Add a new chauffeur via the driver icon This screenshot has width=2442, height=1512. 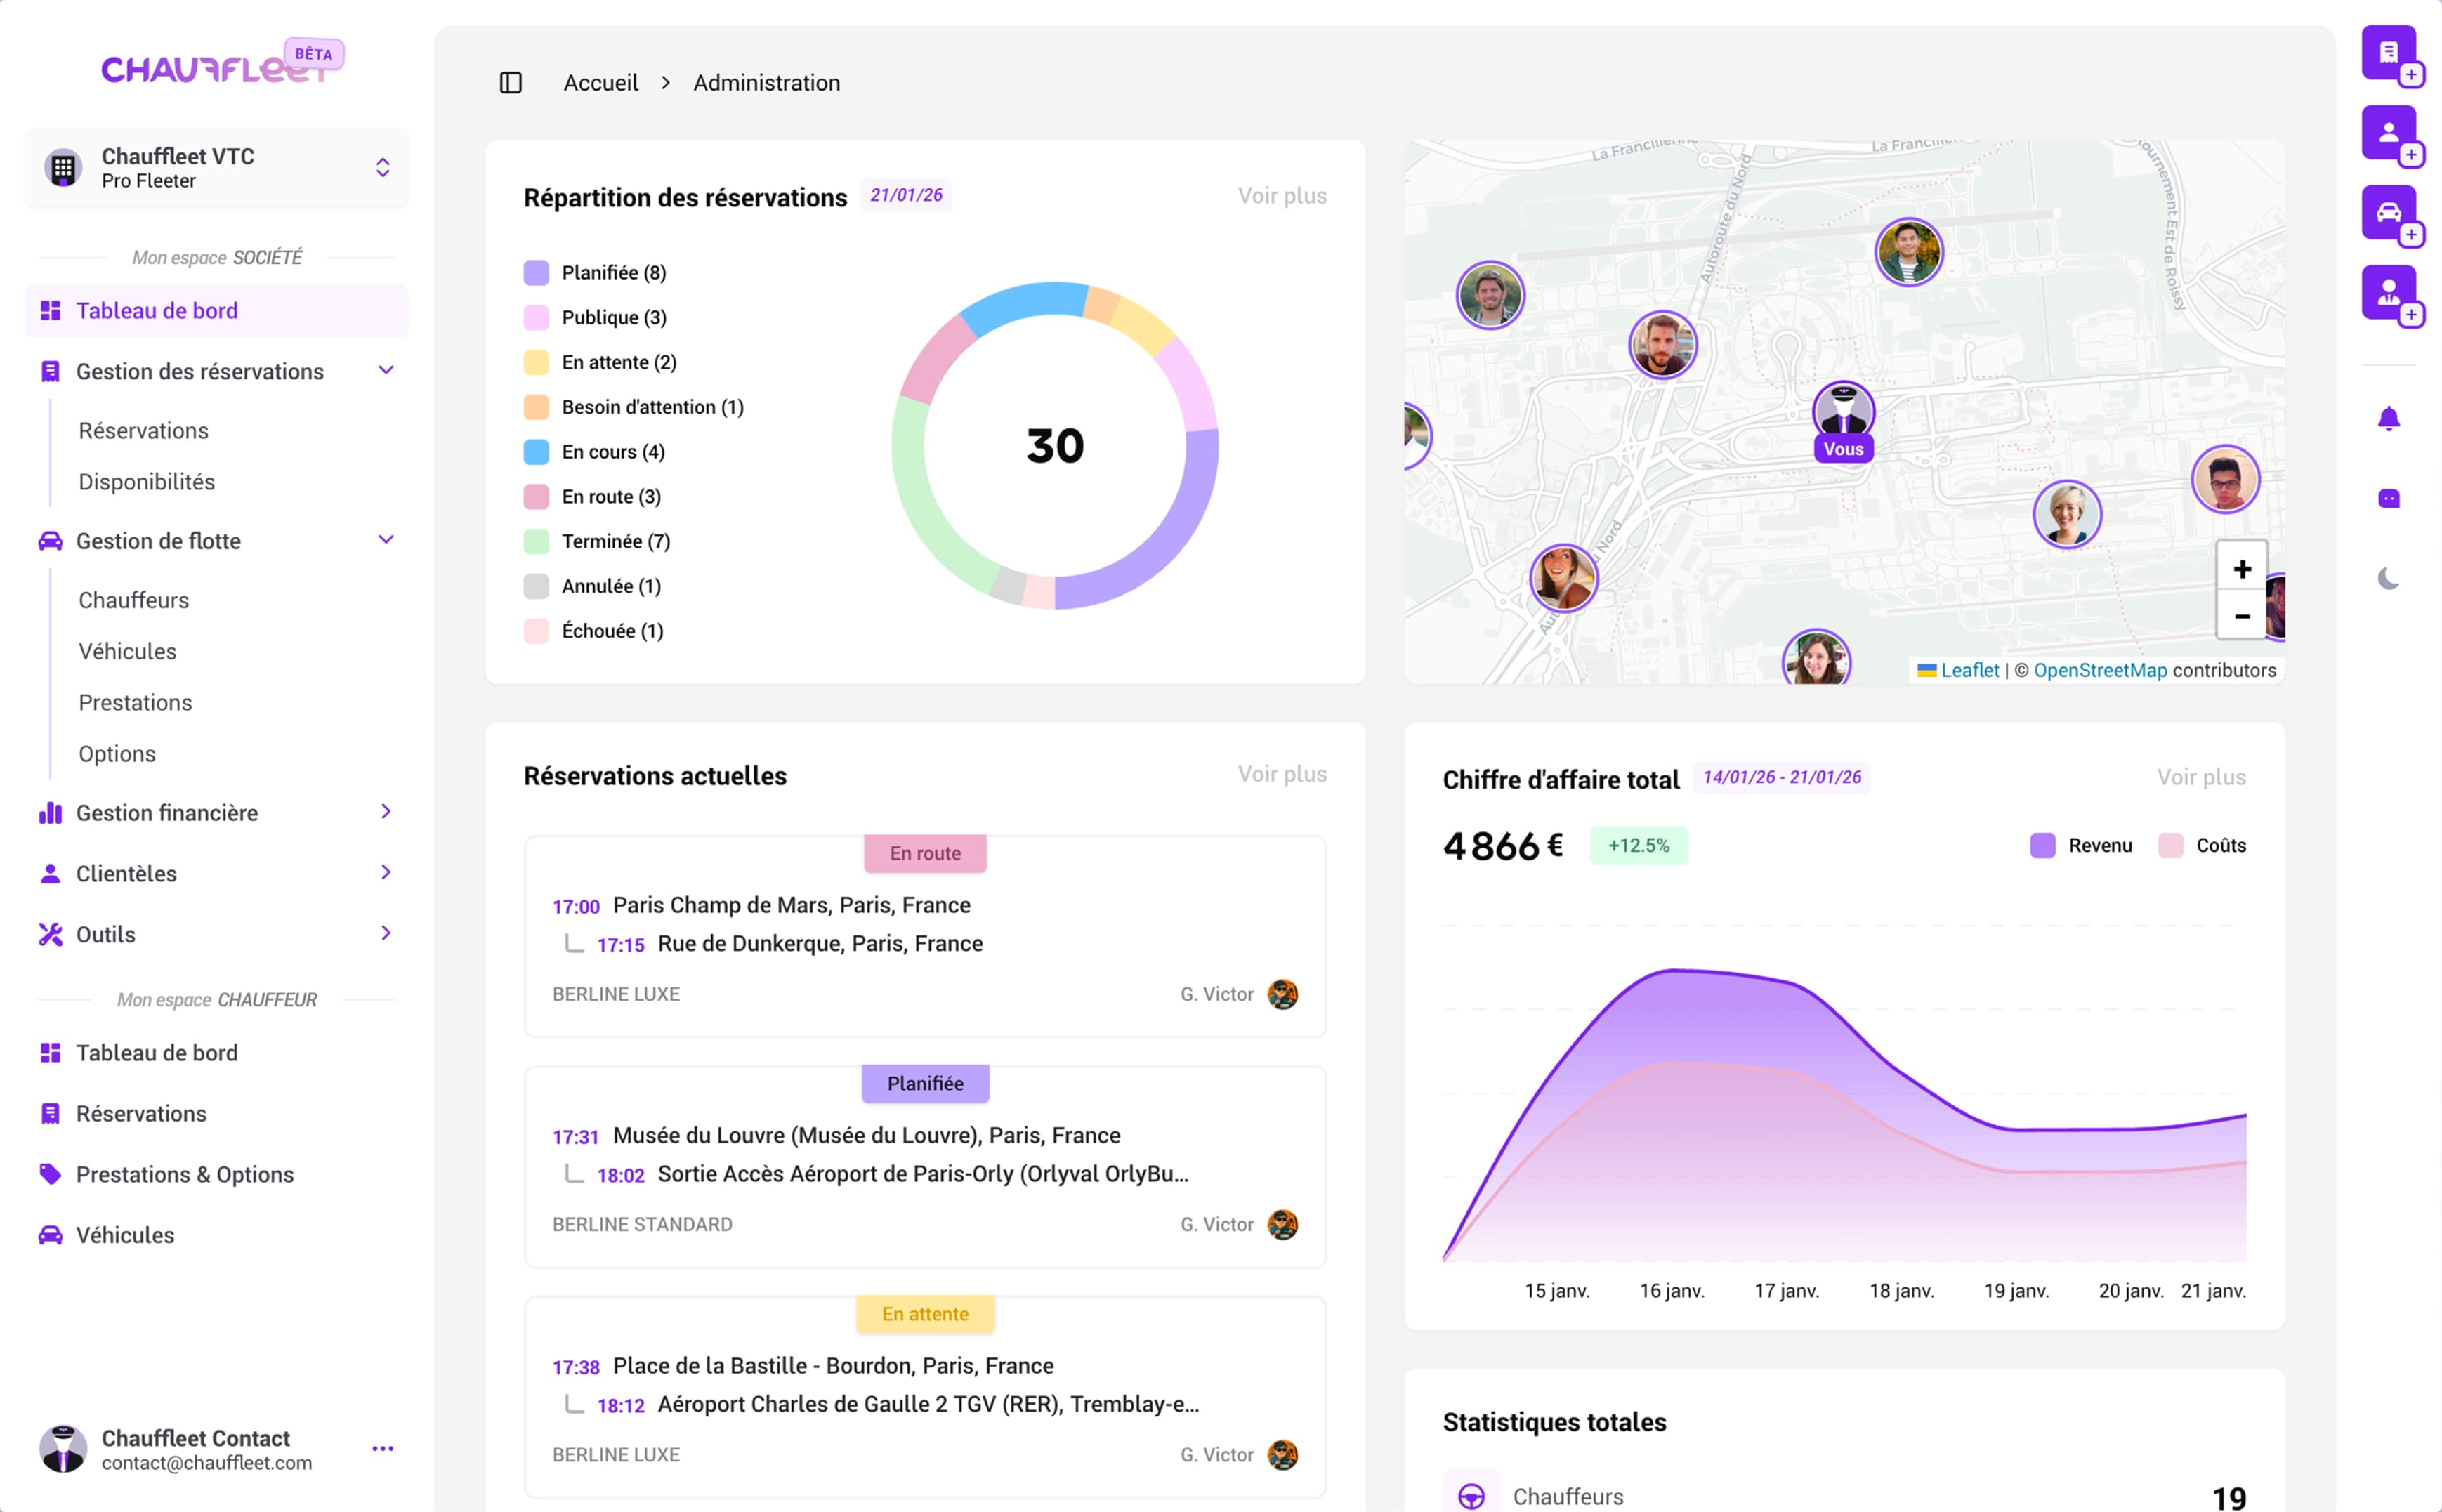pos(2390,292)
